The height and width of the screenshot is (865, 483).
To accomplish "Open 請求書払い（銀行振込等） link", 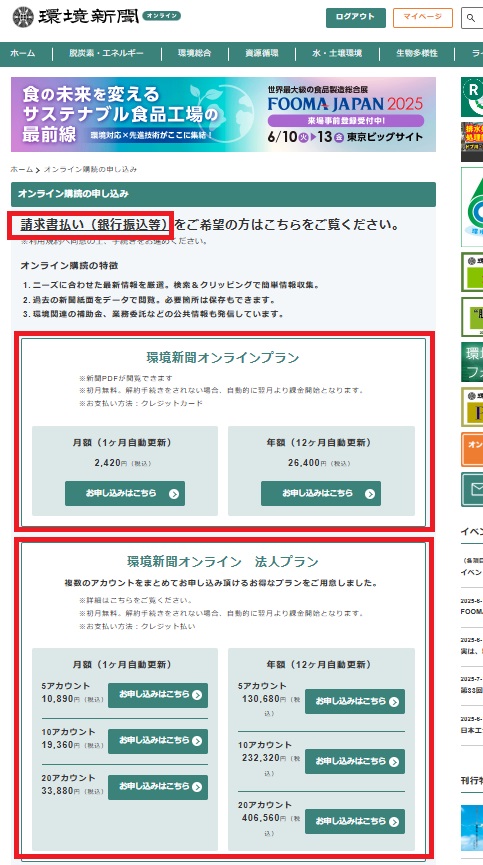I will (x=94, y=225).
